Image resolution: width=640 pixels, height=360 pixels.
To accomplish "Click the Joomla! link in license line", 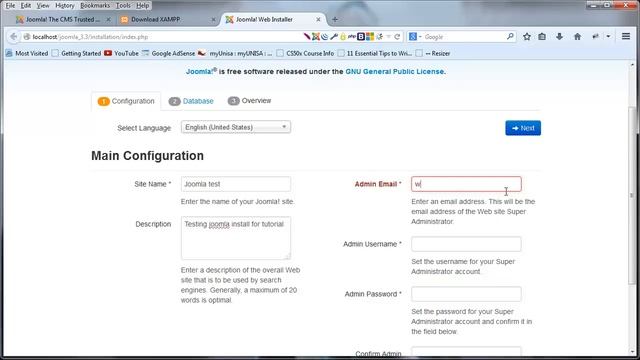I will click(200, 71).
